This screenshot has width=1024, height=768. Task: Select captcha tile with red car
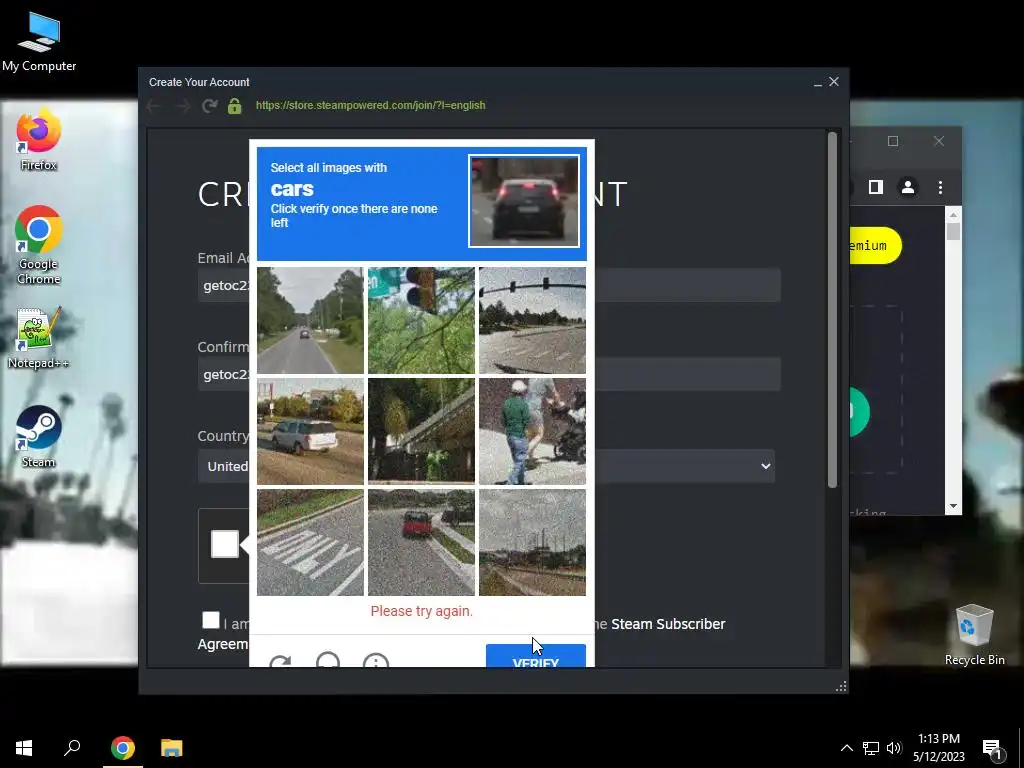coord(421,542)
